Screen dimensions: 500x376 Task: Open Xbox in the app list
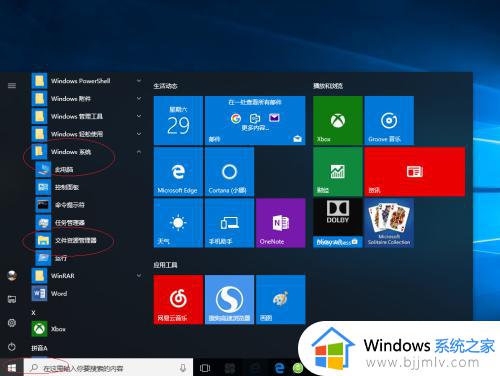coord(87,329)
